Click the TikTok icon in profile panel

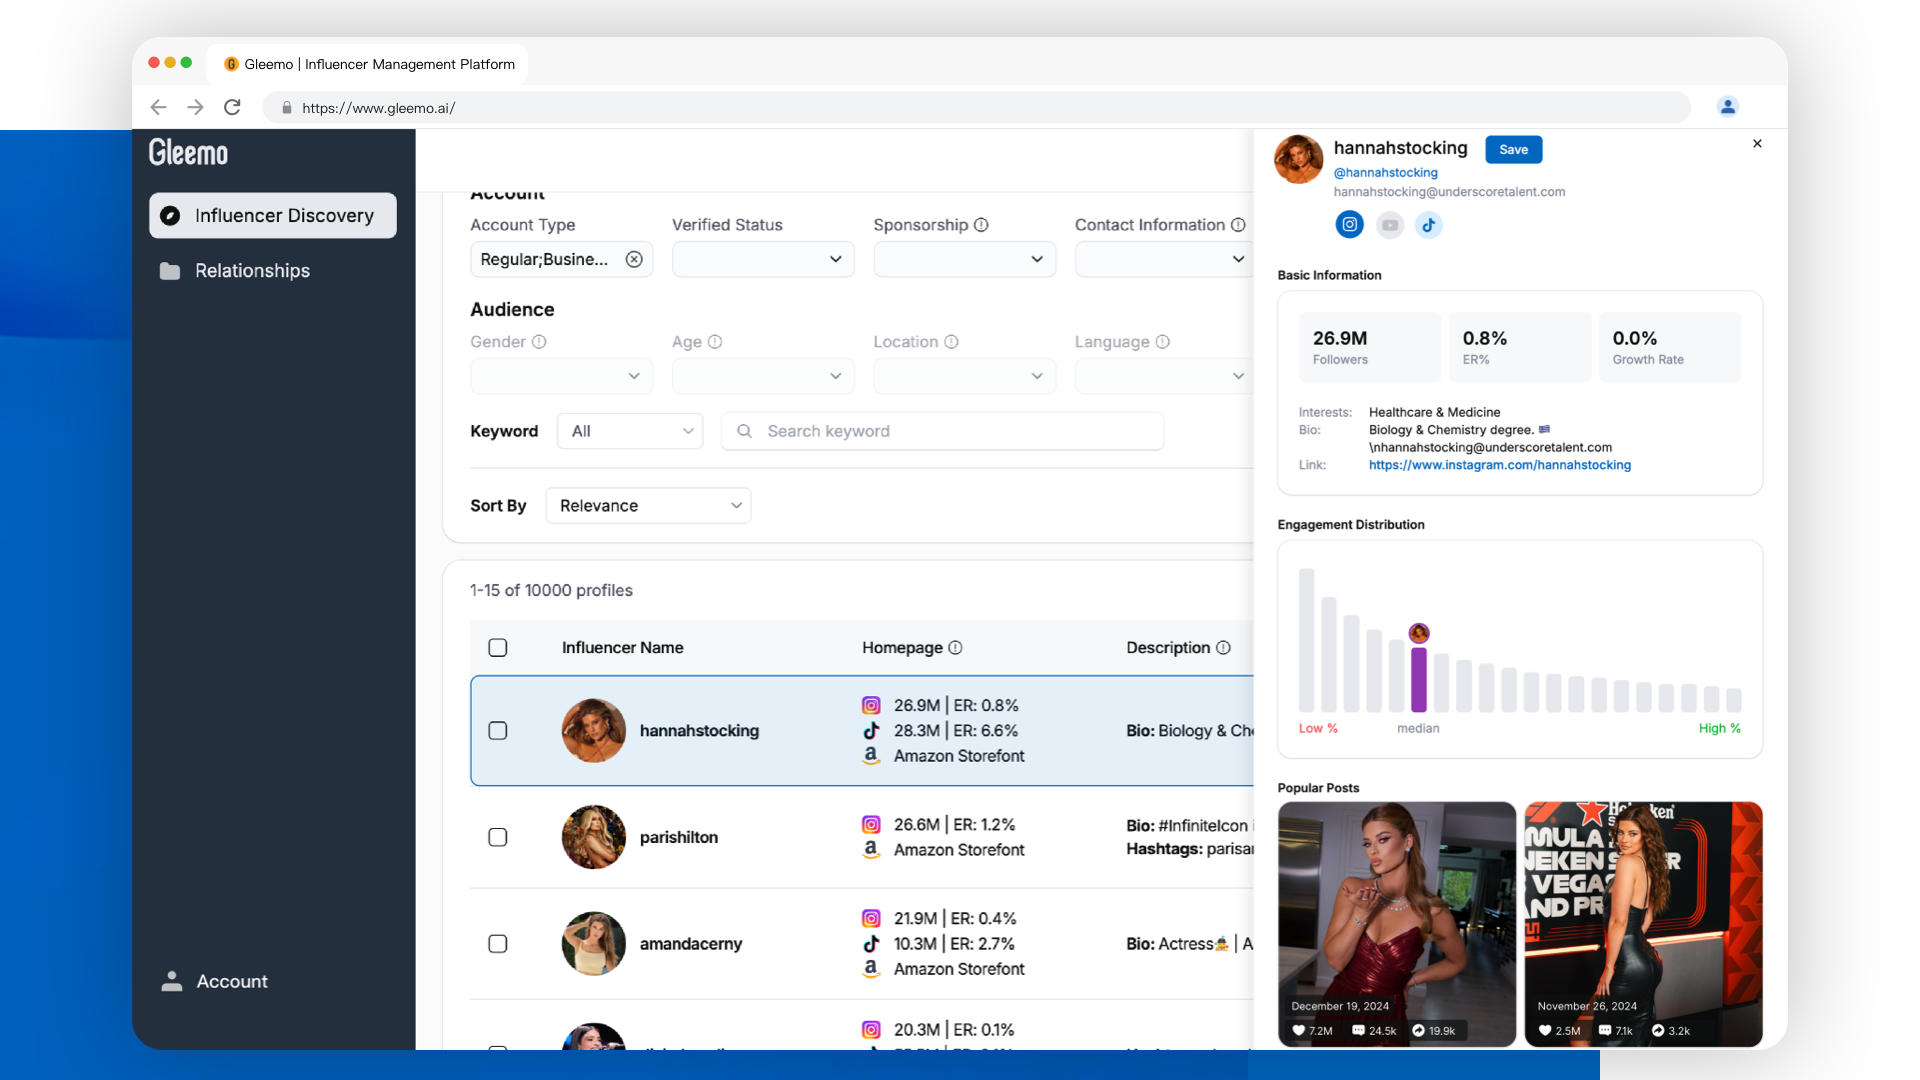click(x=1428, y=224)
